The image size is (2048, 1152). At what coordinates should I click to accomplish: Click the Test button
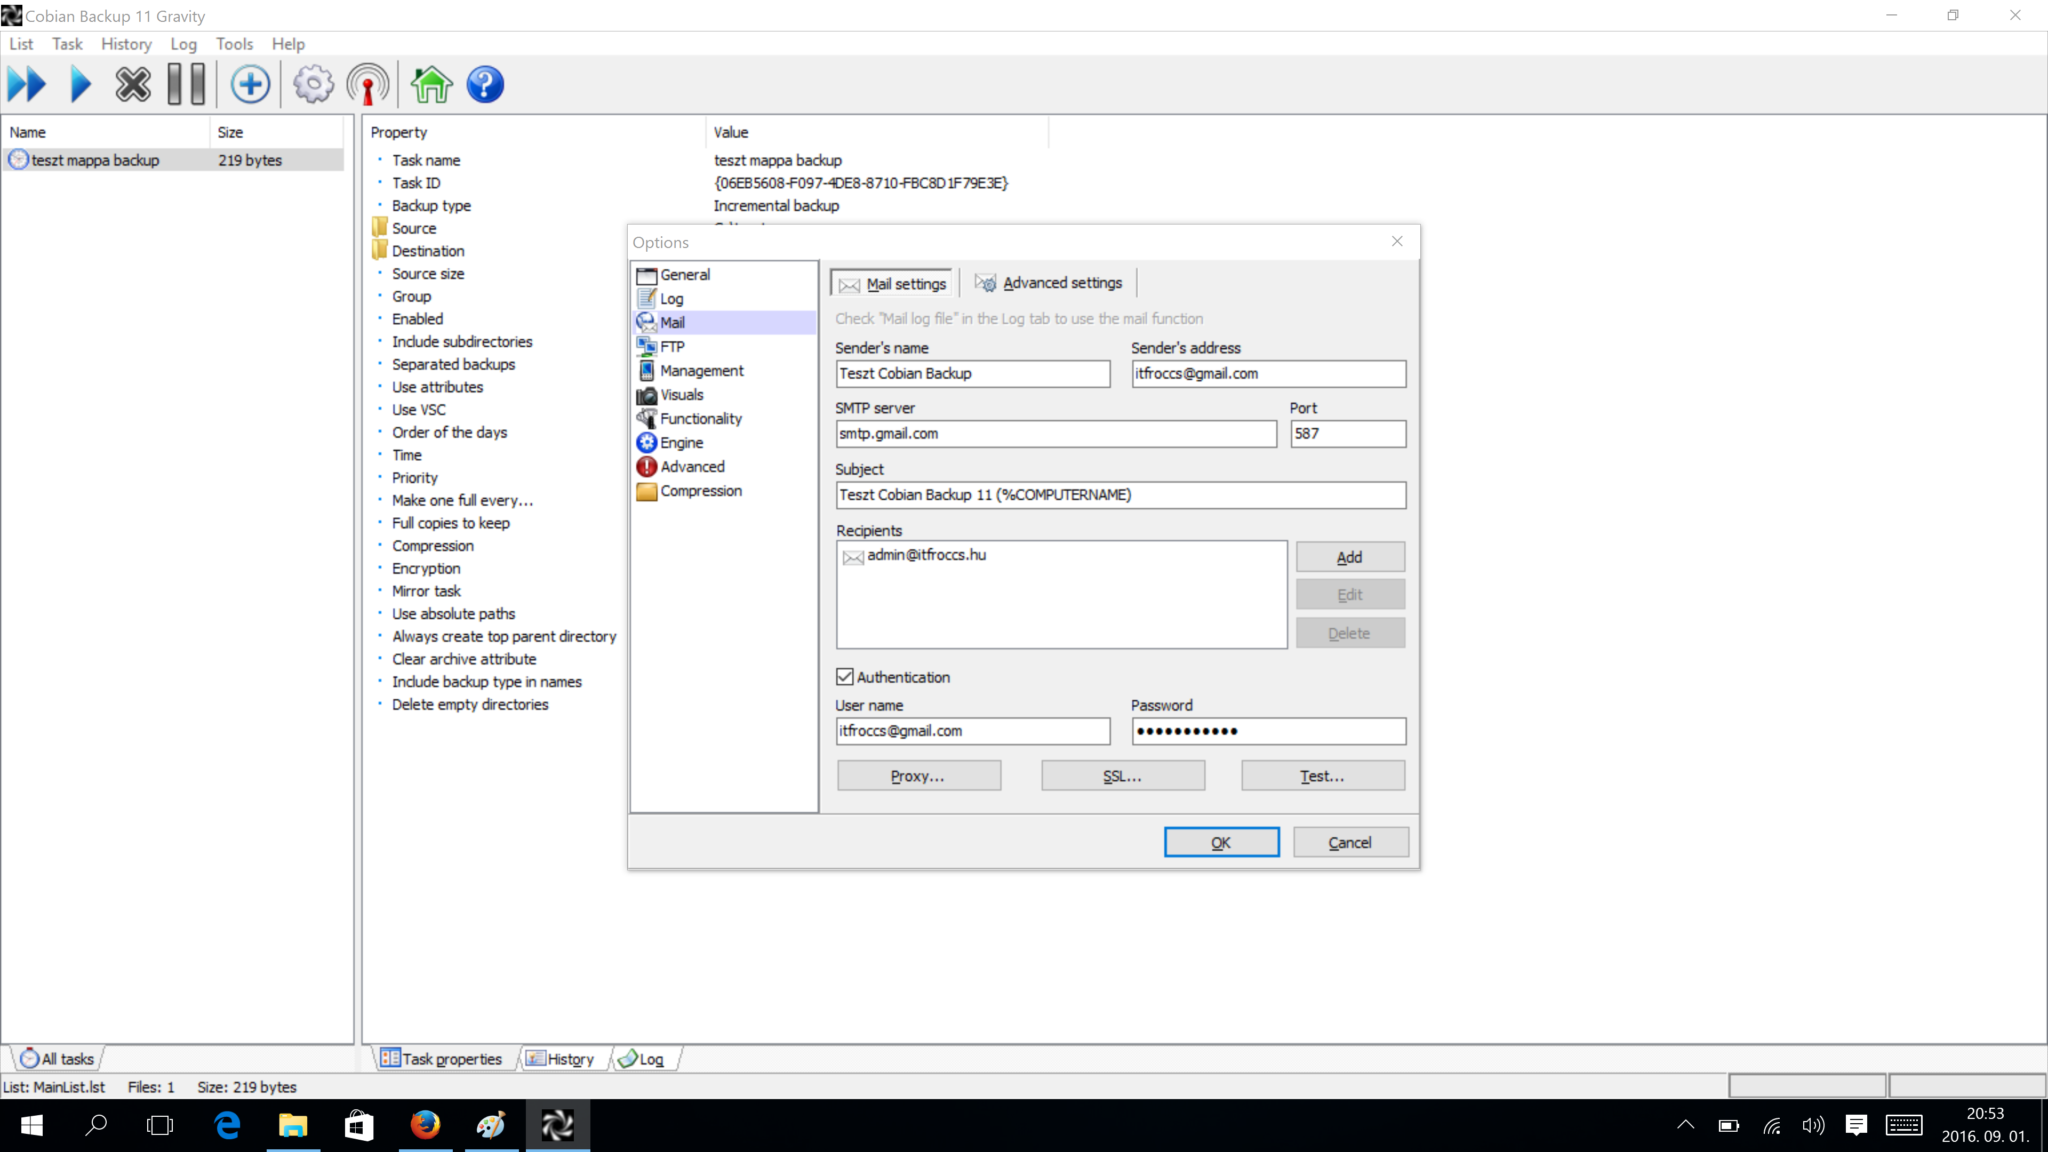1322,775
